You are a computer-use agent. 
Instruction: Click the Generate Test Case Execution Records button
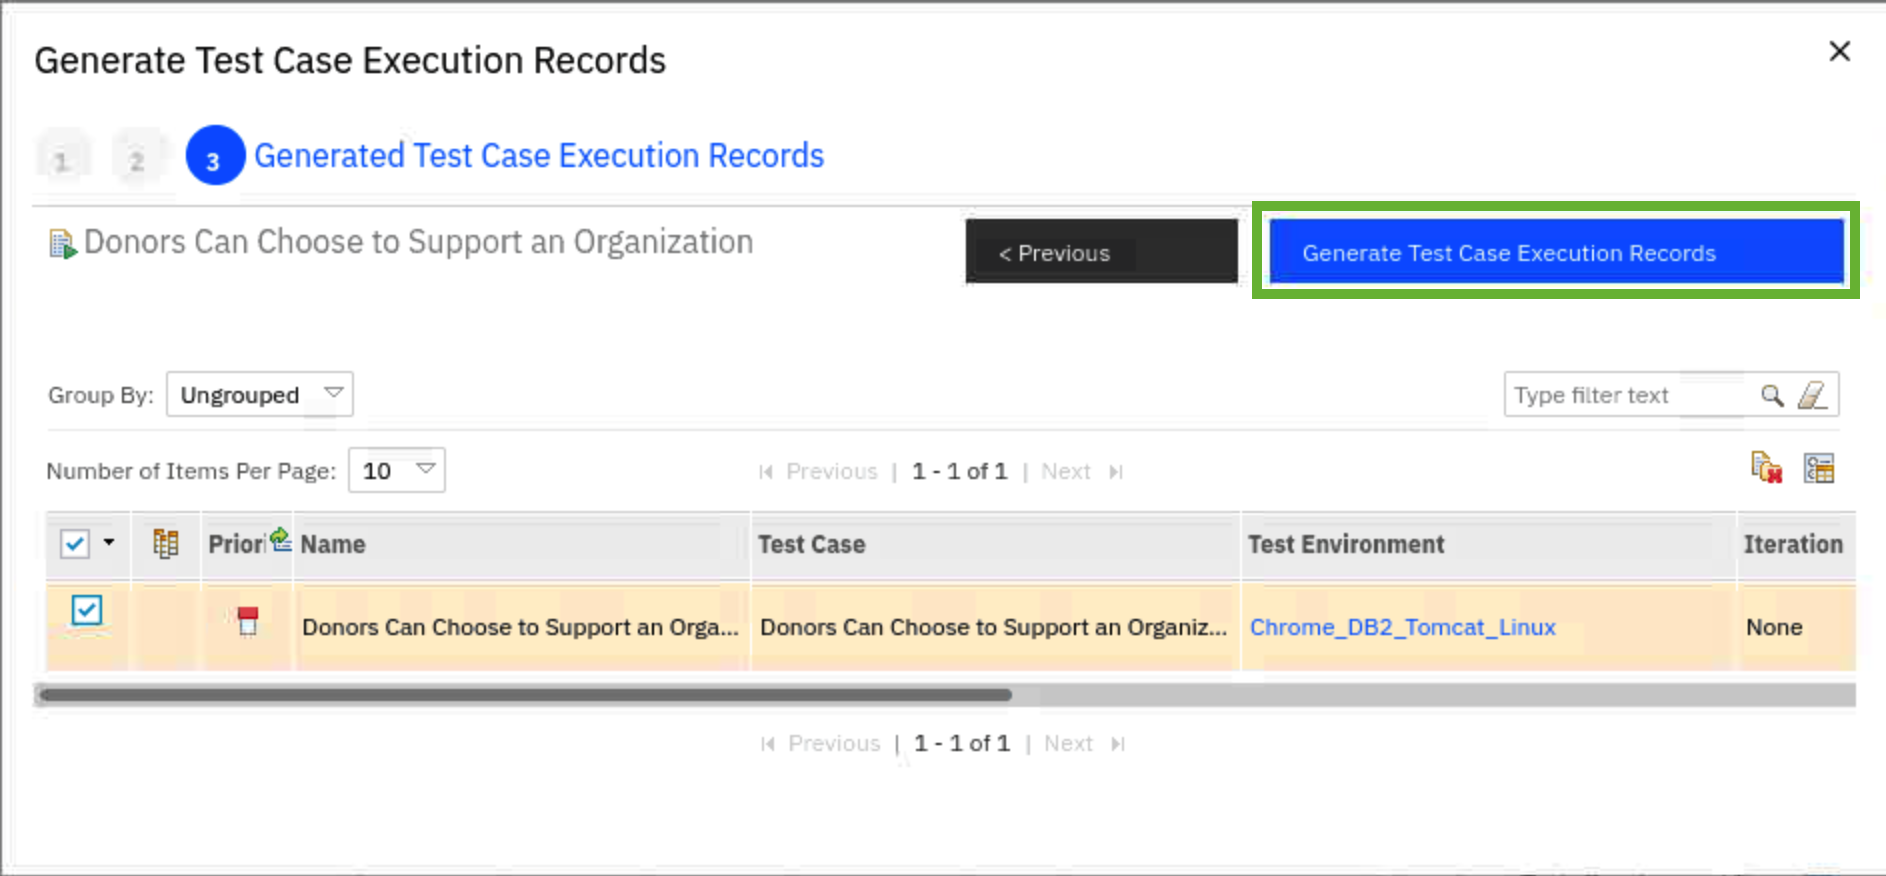[1555, 252]
